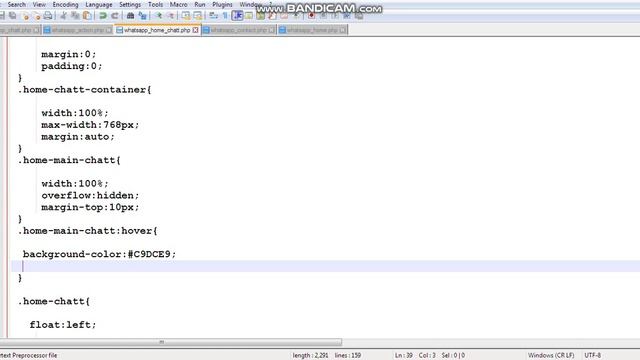Switch to whatsapp_action.php tab

click(78, 30)
